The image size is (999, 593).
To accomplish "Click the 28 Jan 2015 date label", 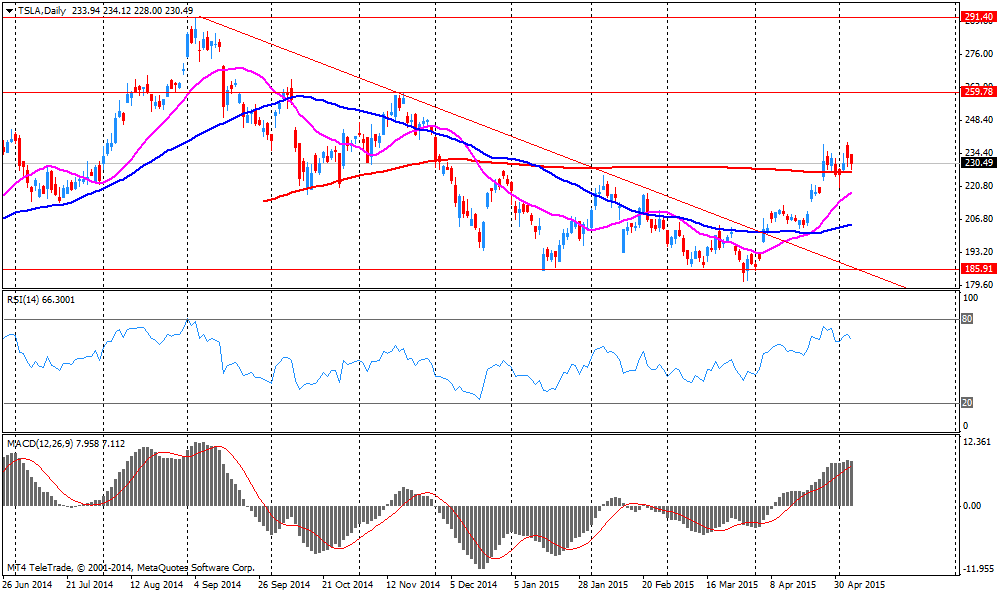I will coord(603,584).
